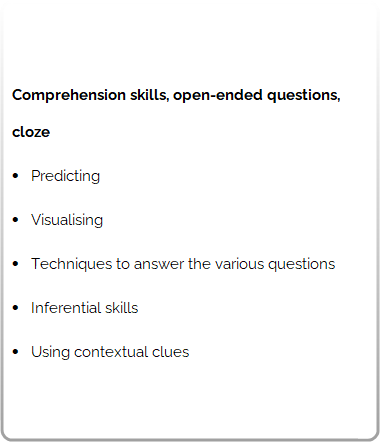The height and width of the screenshot is (442, 380).
Task: Click the word 'clues' in last bullet
Action: pos(171,352)
